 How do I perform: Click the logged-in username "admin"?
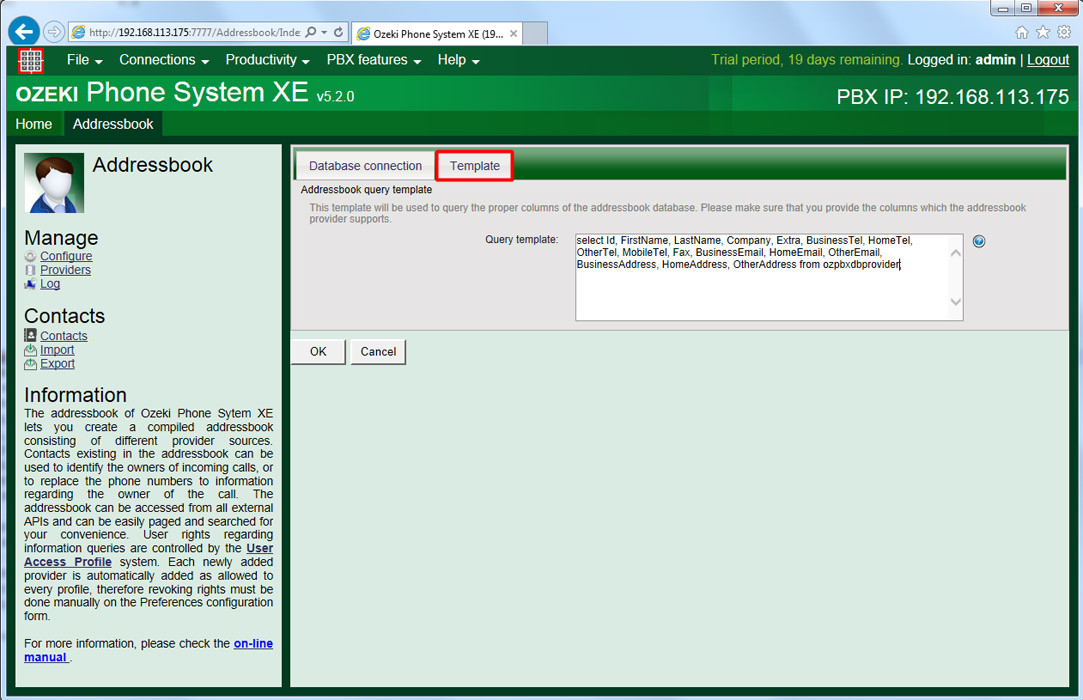[995, 60]
